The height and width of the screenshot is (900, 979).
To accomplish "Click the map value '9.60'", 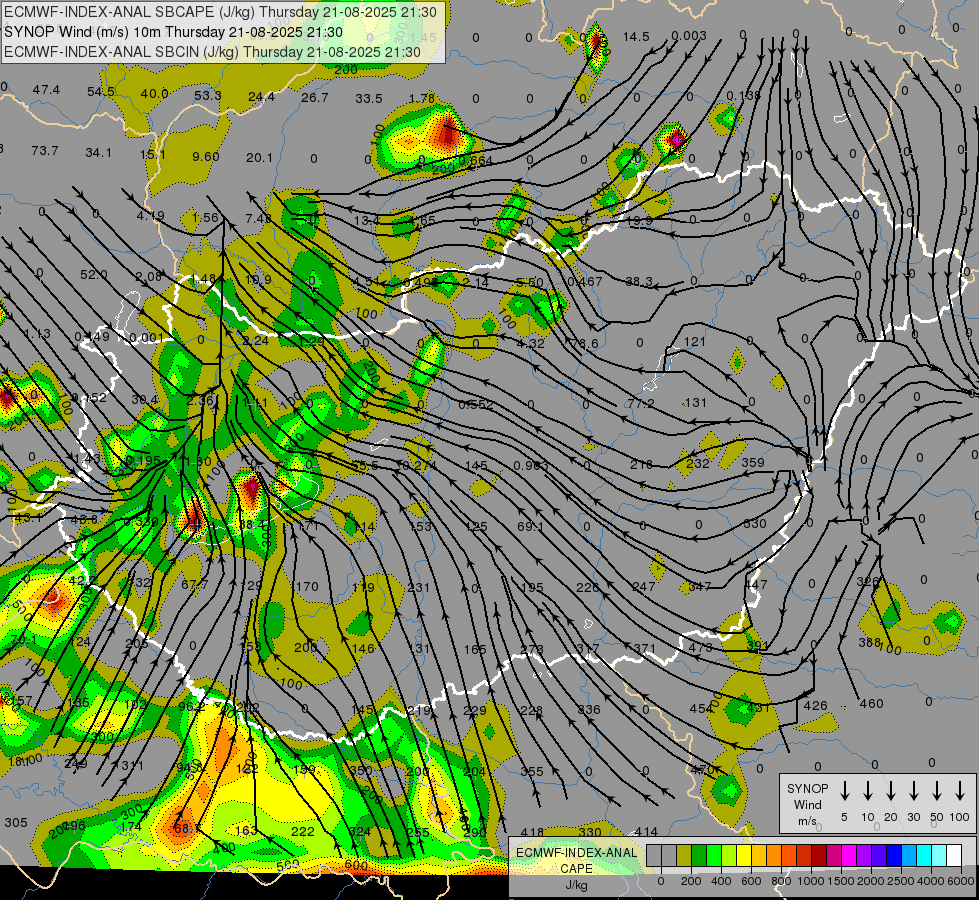I will pos(205,156).
